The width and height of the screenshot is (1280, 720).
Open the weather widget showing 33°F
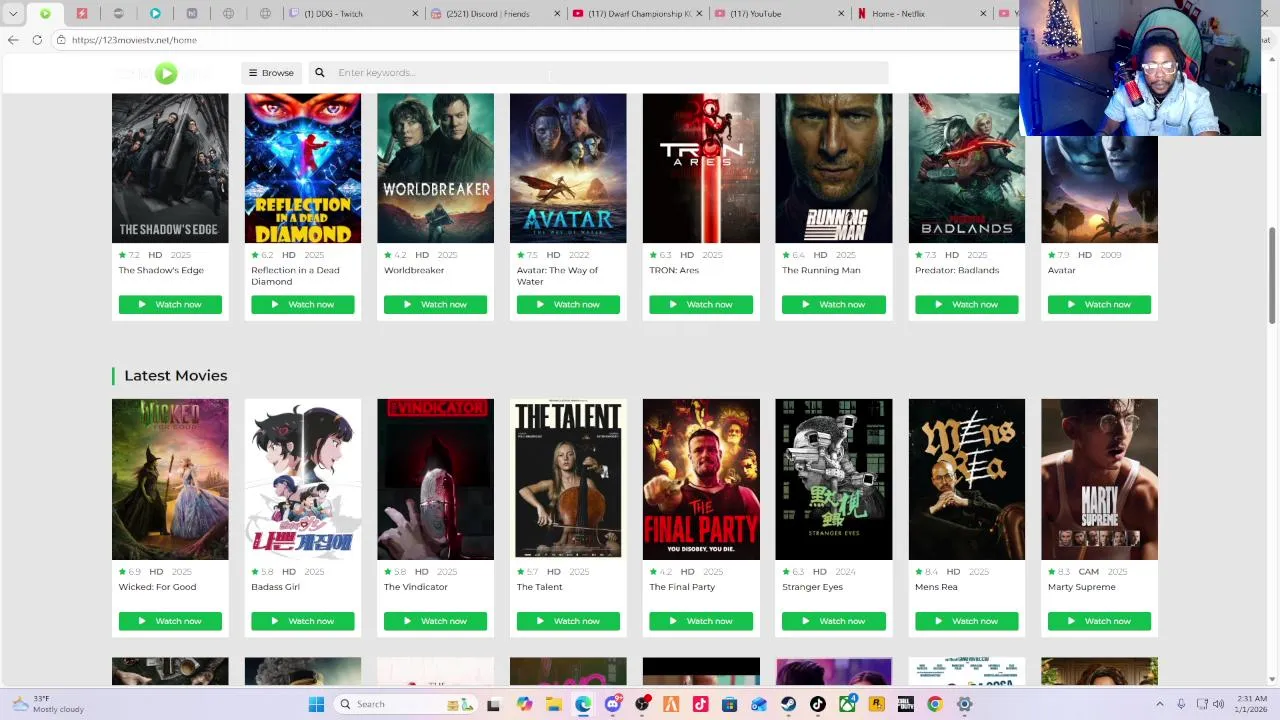click(x=47, y=704)
